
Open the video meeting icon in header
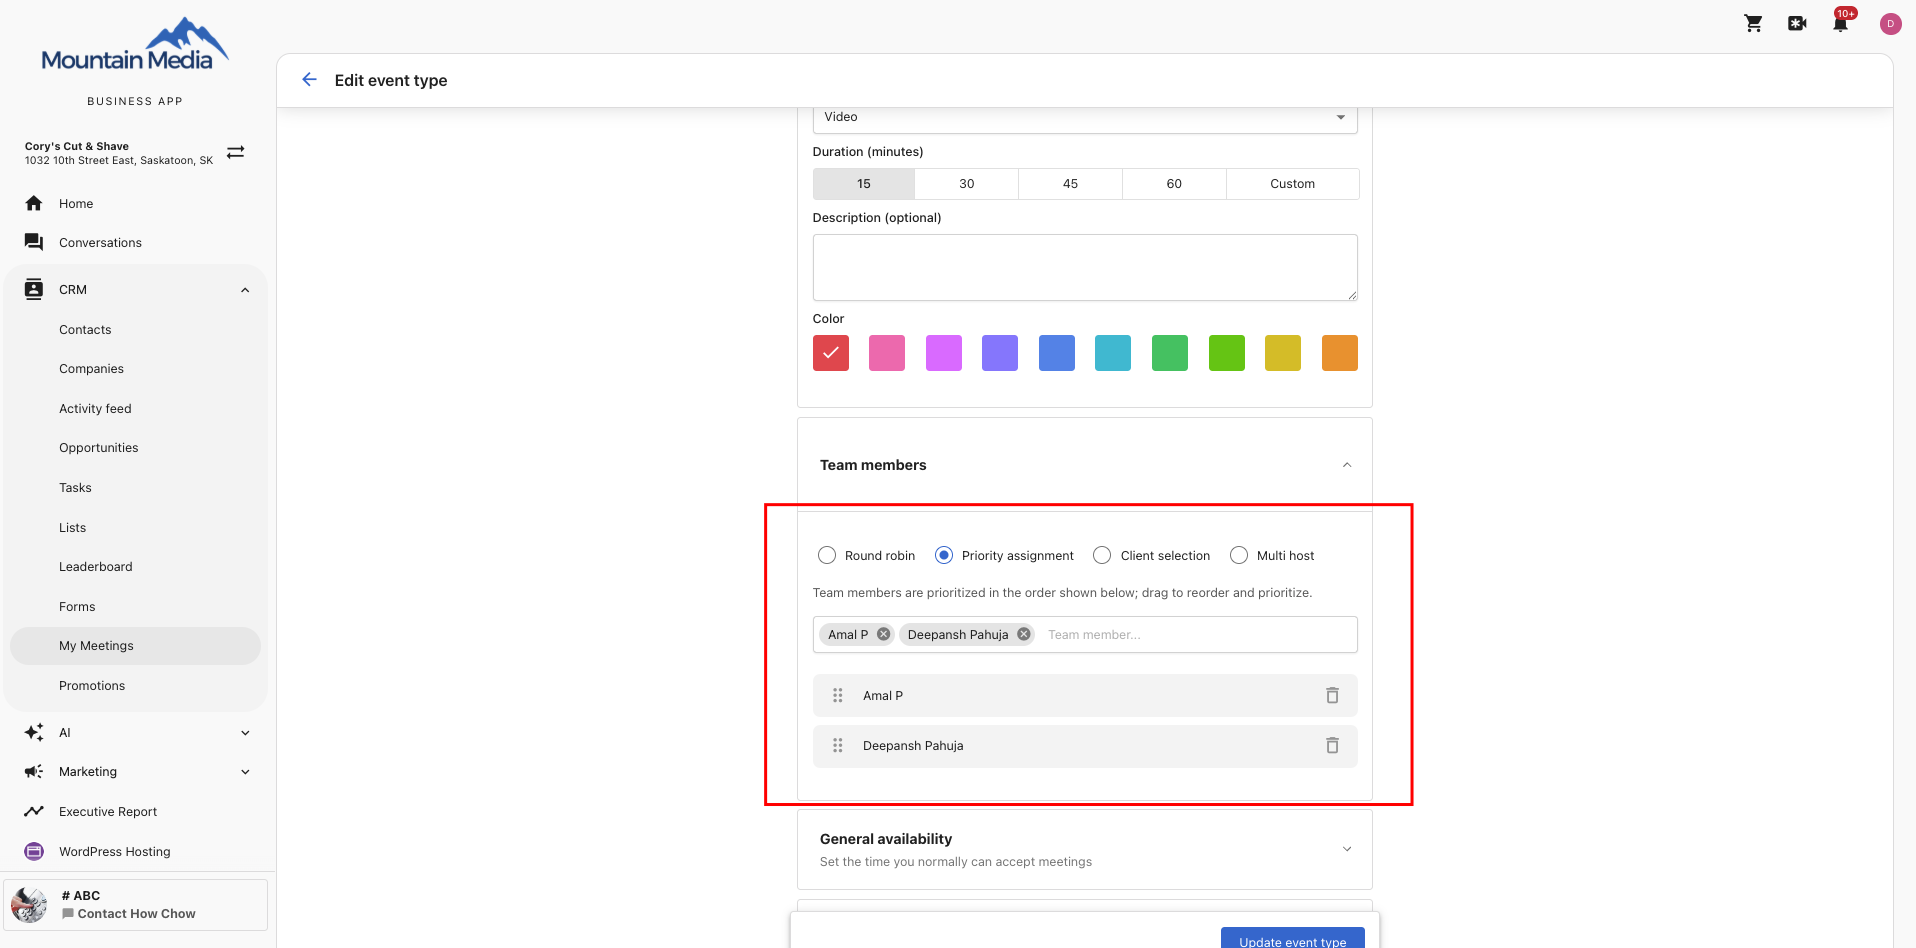pos(1797,23)
